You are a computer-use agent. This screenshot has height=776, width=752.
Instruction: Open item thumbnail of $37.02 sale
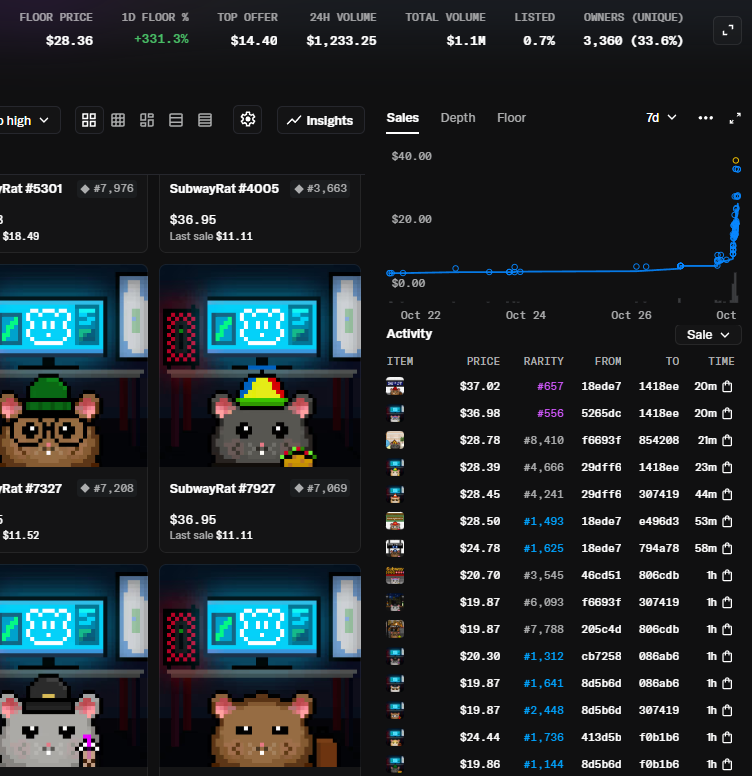tap(395, 386)
